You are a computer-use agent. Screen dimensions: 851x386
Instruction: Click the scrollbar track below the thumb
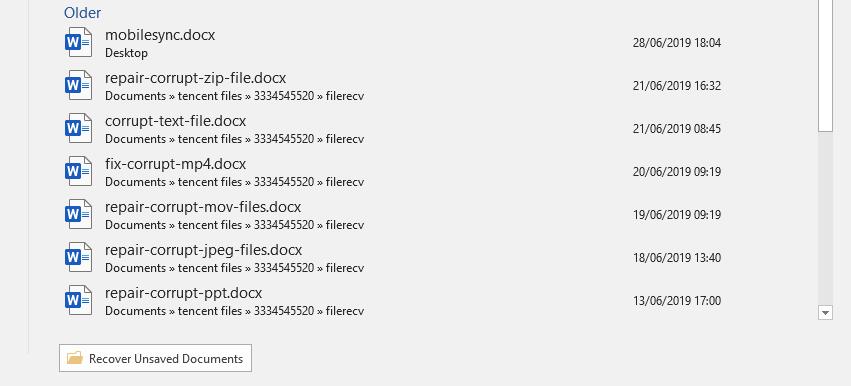[x=825, y=217]
